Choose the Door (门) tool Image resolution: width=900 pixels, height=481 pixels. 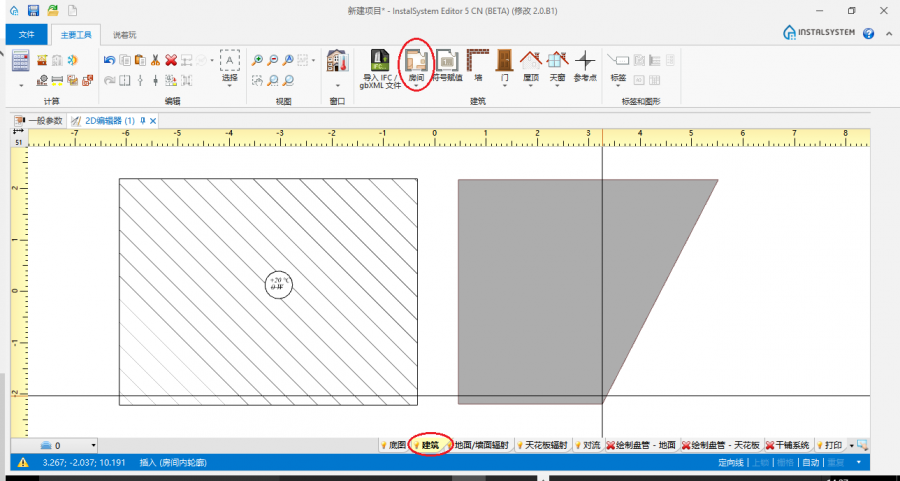[x=504, y=64]
